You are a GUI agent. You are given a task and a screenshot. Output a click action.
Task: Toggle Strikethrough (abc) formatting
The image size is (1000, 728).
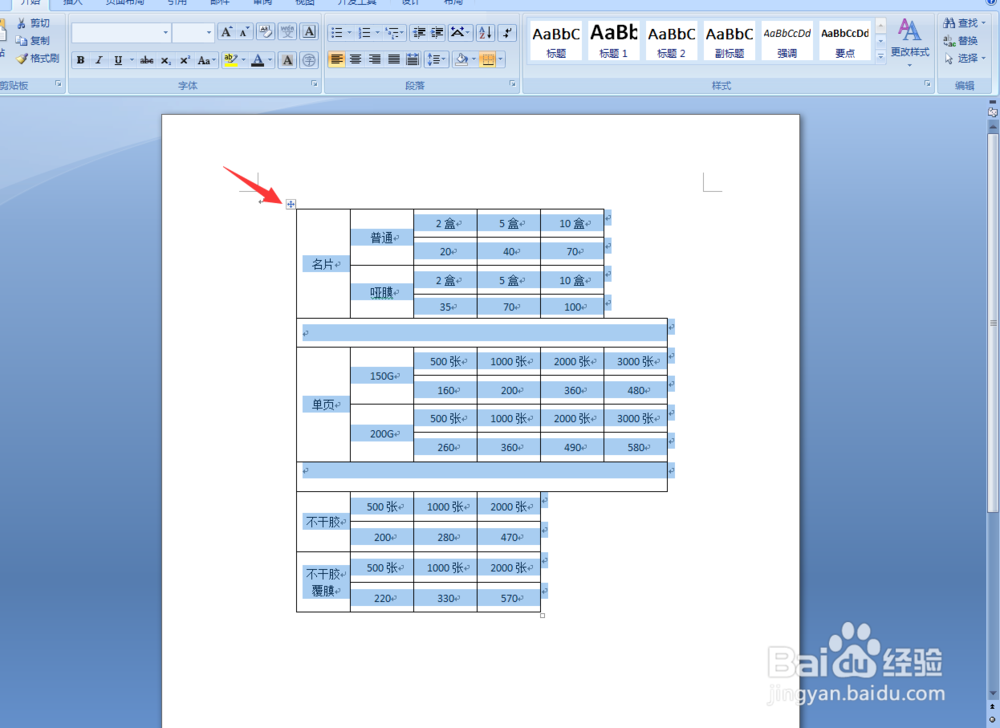pyautogui.click(x=147, y=61)
